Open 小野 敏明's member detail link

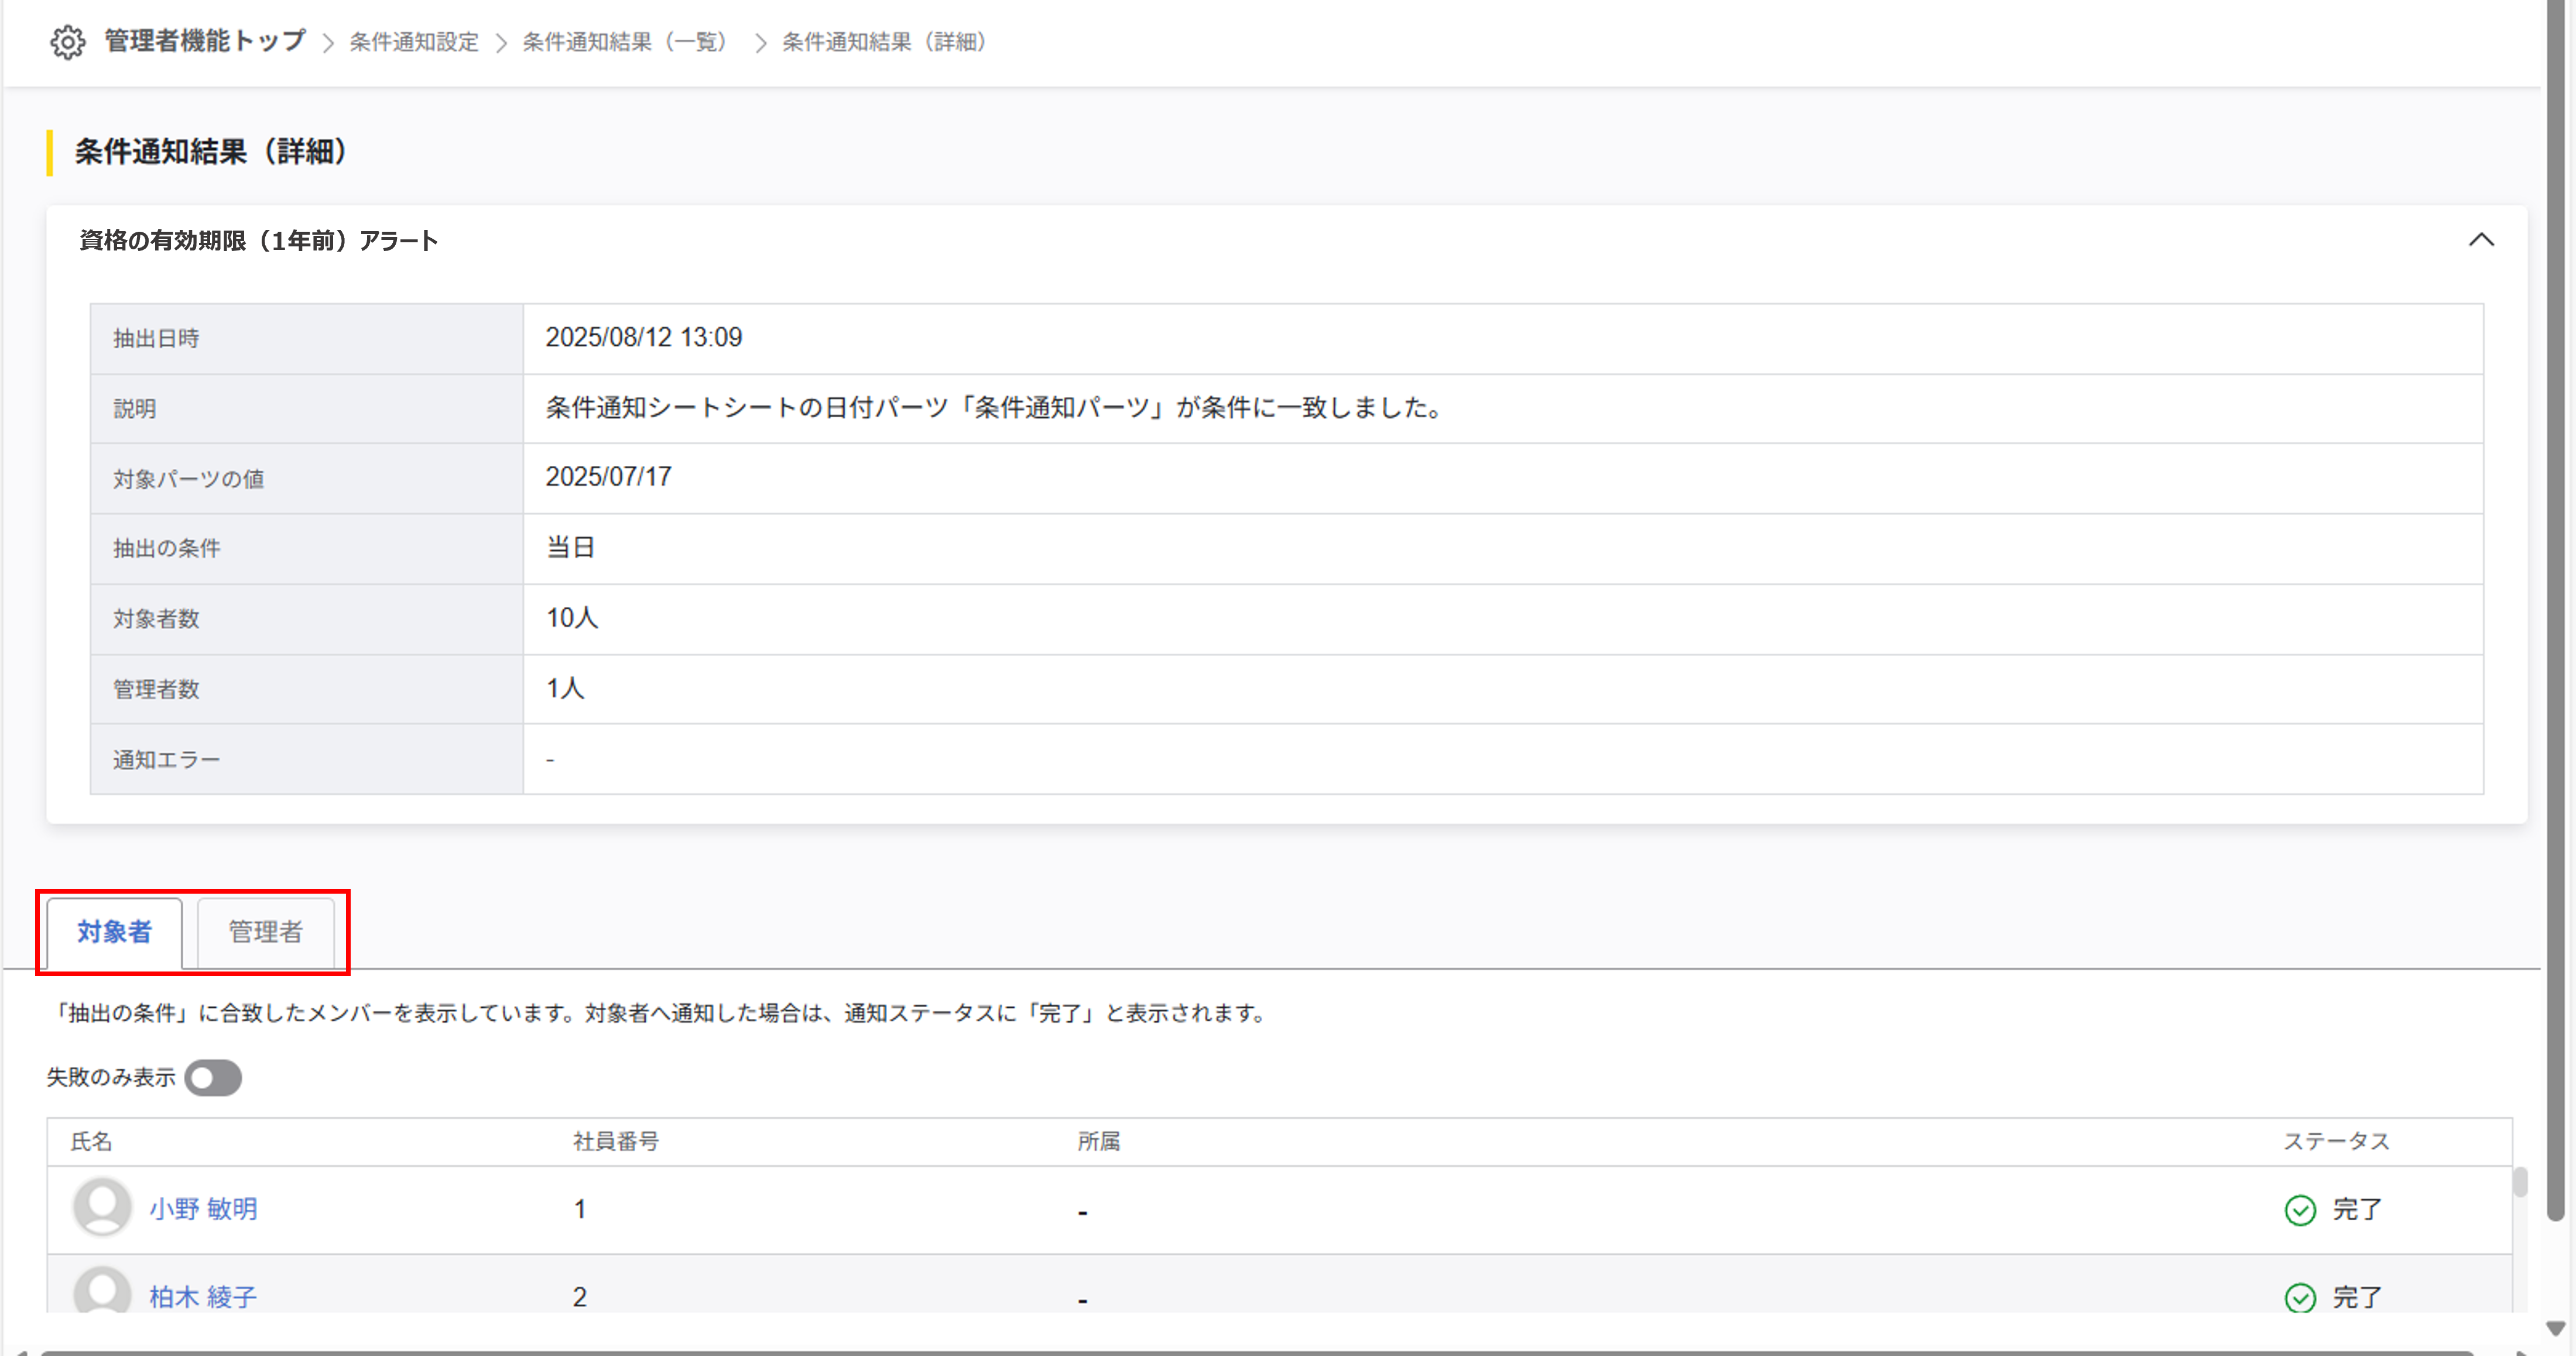[x=203, y=1208]
